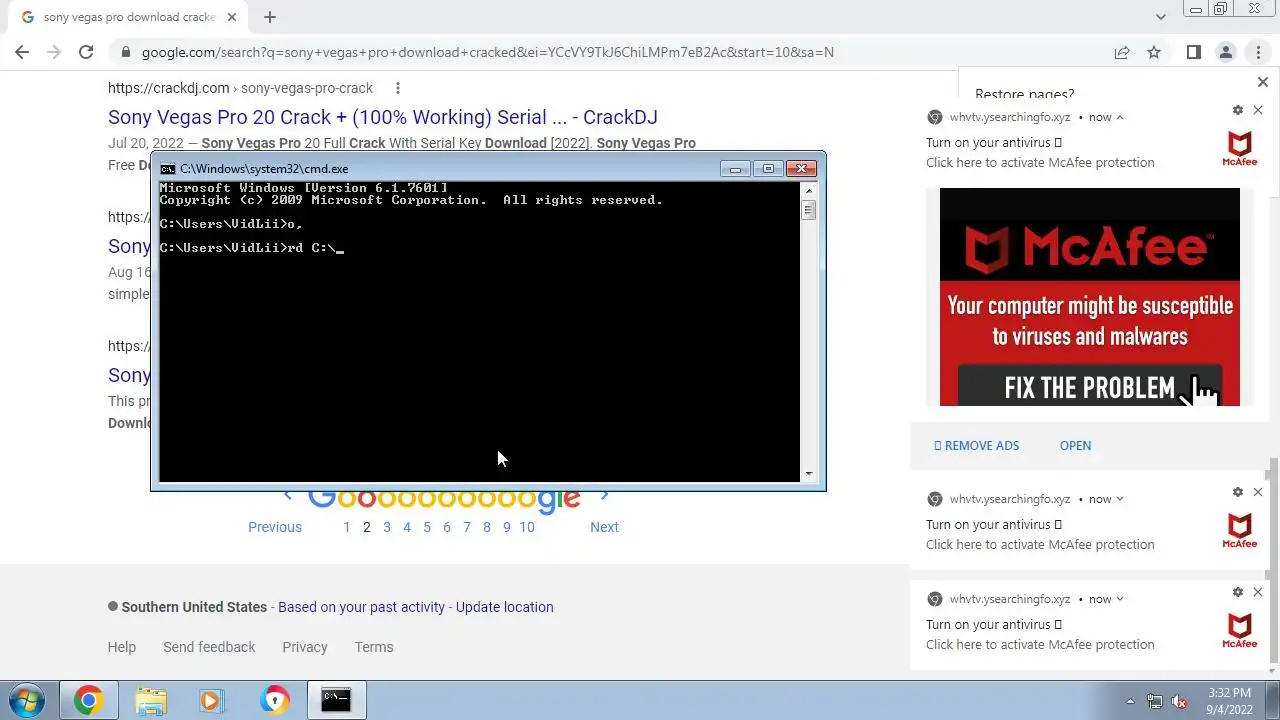
Task: Click the muted volume tray icon
Action: click(x=1180, y=701)
